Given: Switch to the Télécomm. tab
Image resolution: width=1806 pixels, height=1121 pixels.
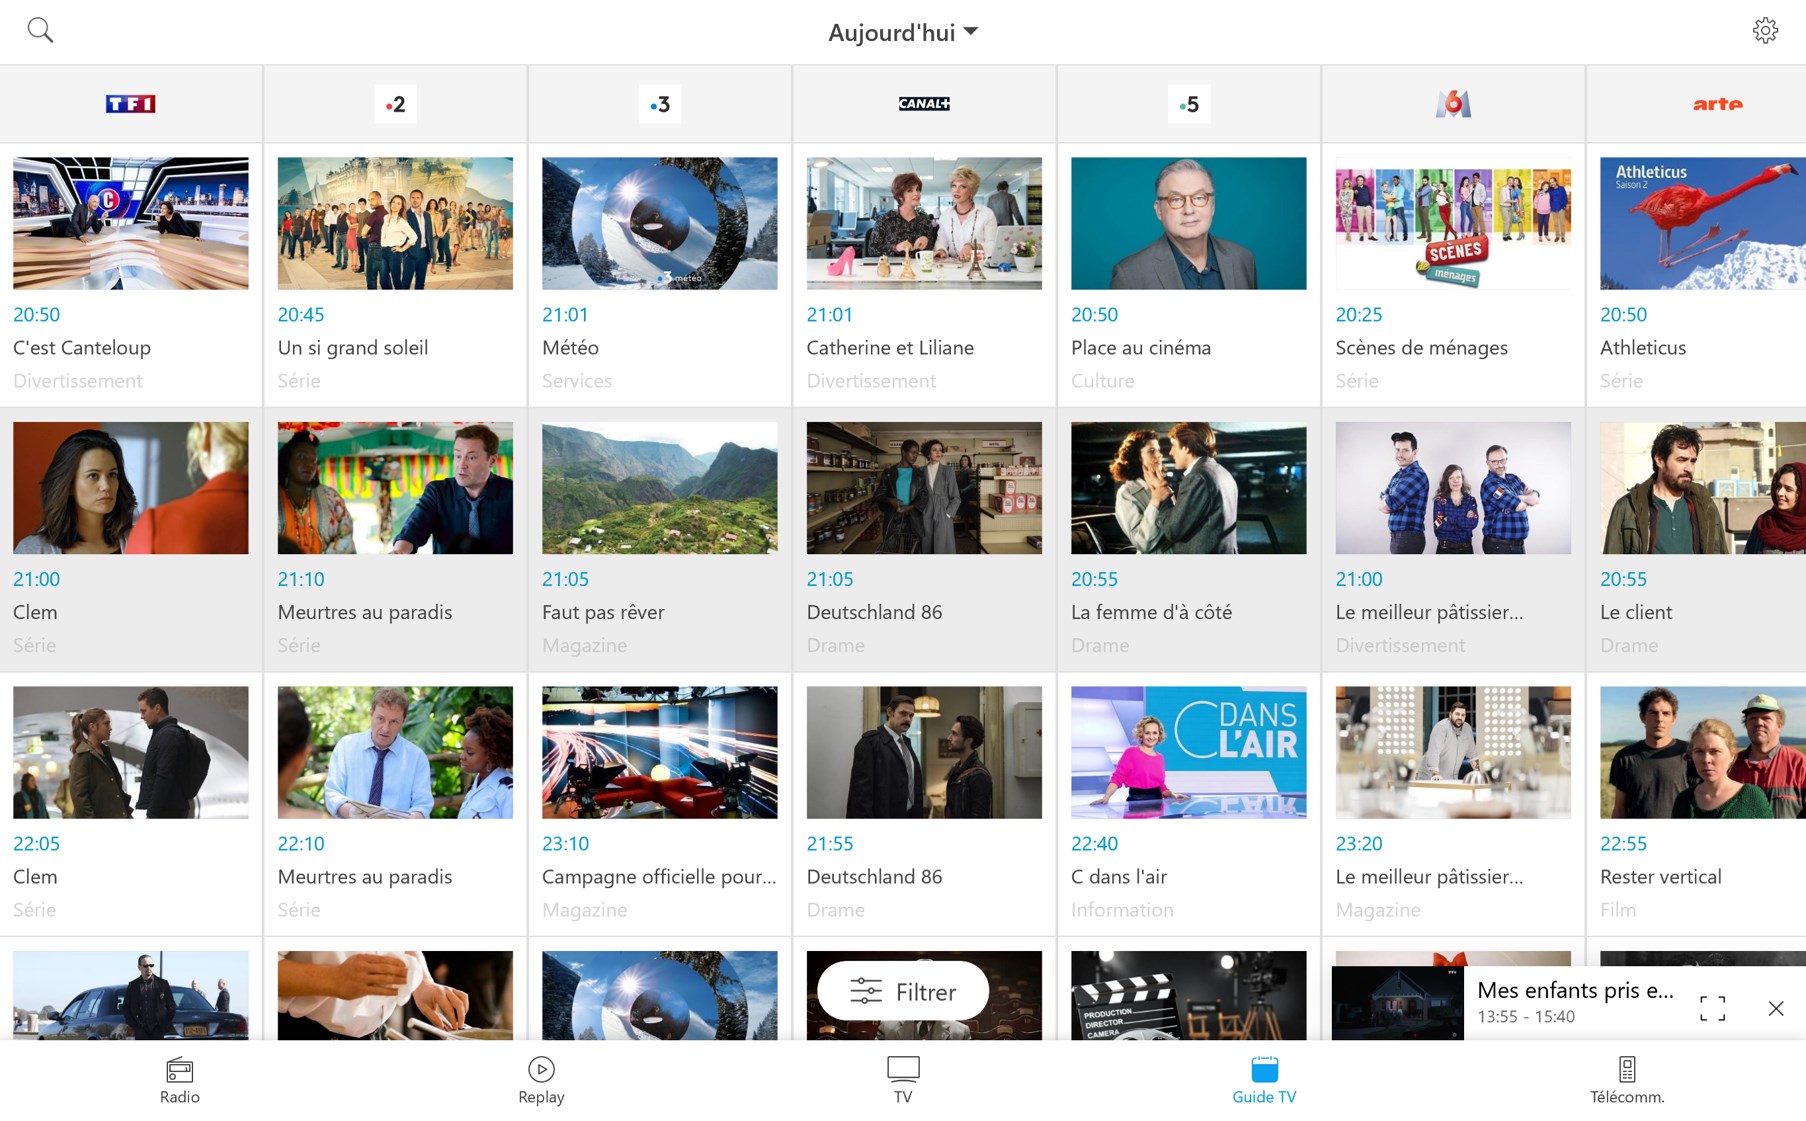Looking at the screenshot, I should pos(1627,1080).
